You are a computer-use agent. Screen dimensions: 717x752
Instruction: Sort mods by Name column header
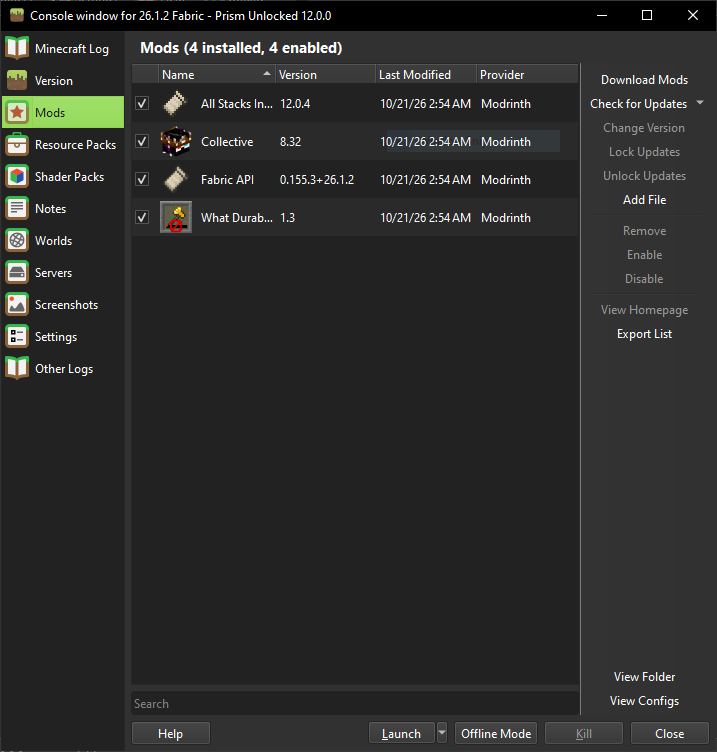[x=217, y=75]
